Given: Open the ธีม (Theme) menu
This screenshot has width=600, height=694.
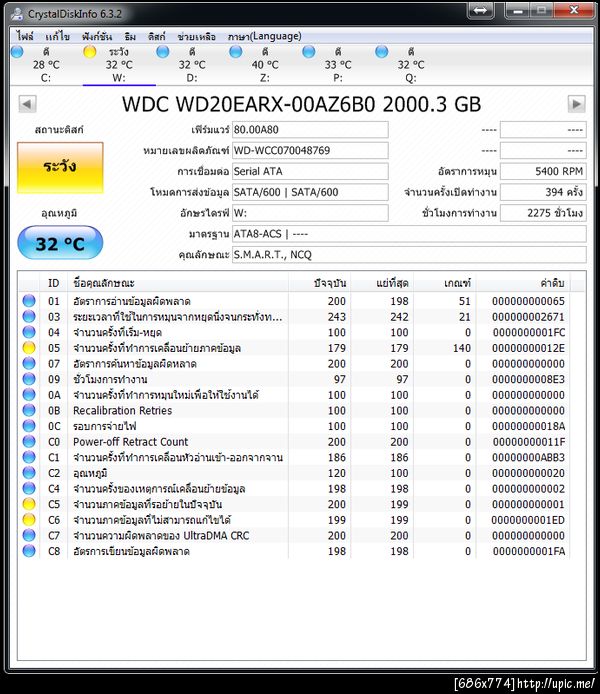Looking at the screenshot, I should click(x=130, y=36).
